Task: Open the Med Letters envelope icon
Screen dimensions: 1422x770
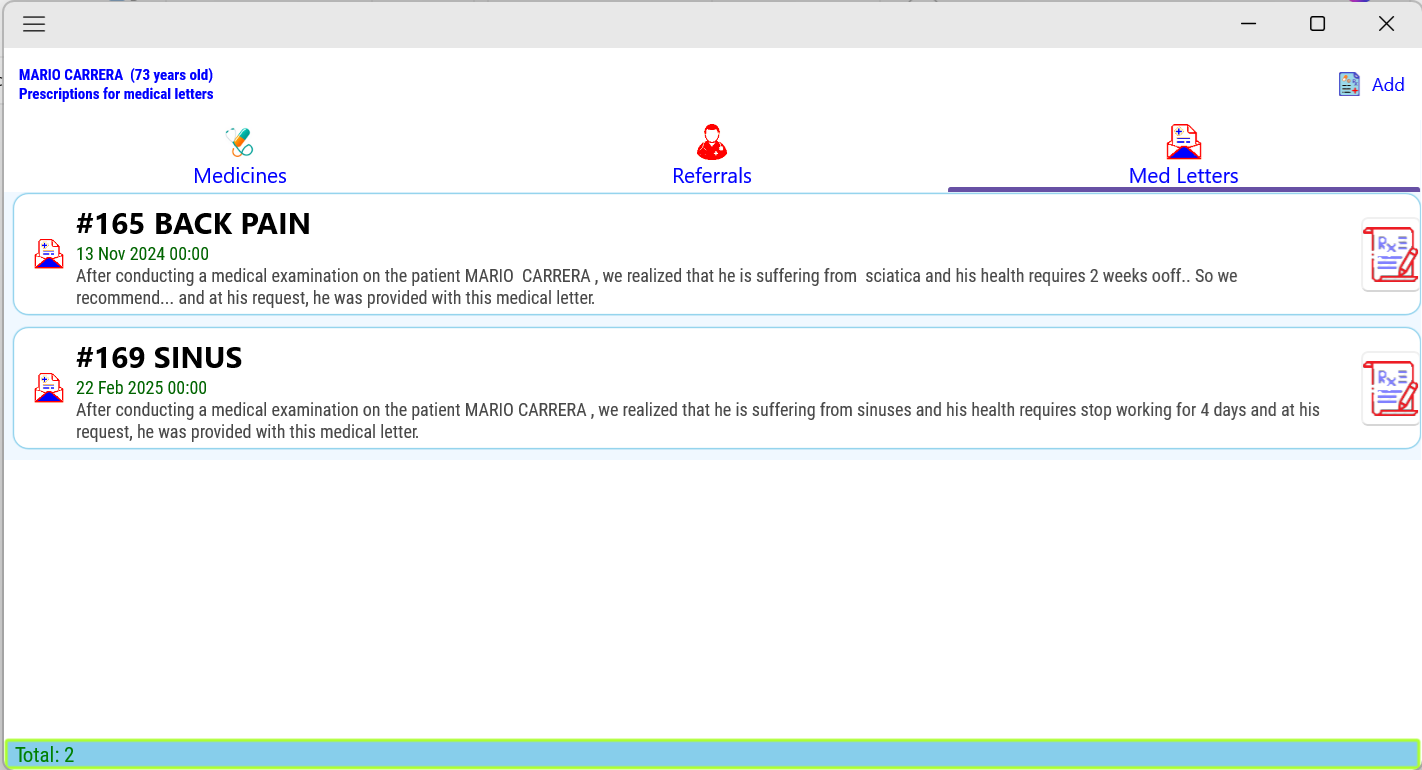Action: point(1183,140)
